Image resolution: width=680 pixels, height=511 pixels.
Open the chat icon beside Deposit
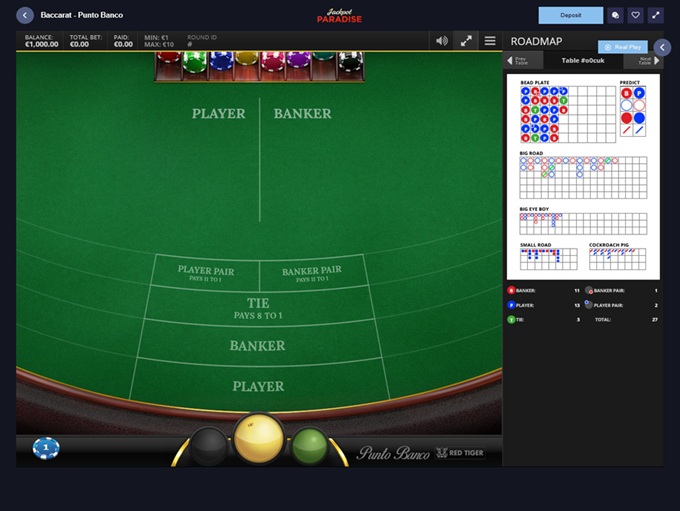point(615,15)
